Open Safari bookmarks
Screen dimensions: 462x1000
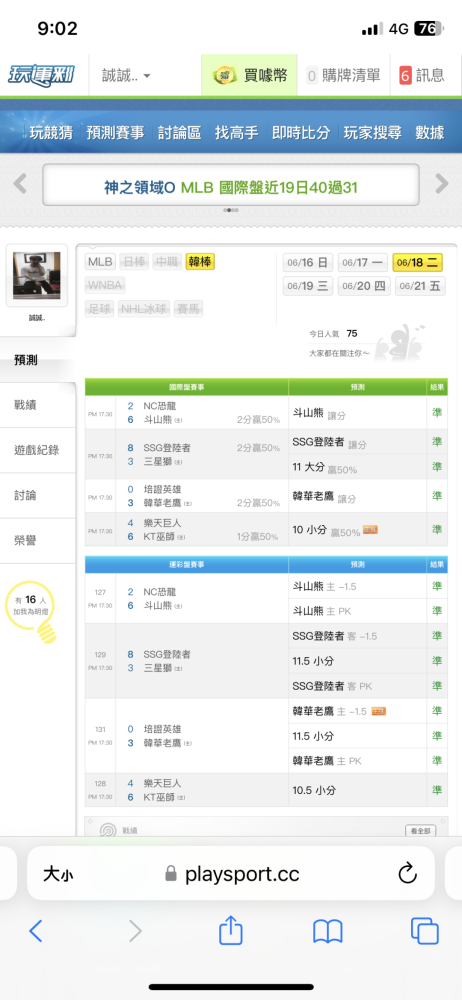(327, 932)
